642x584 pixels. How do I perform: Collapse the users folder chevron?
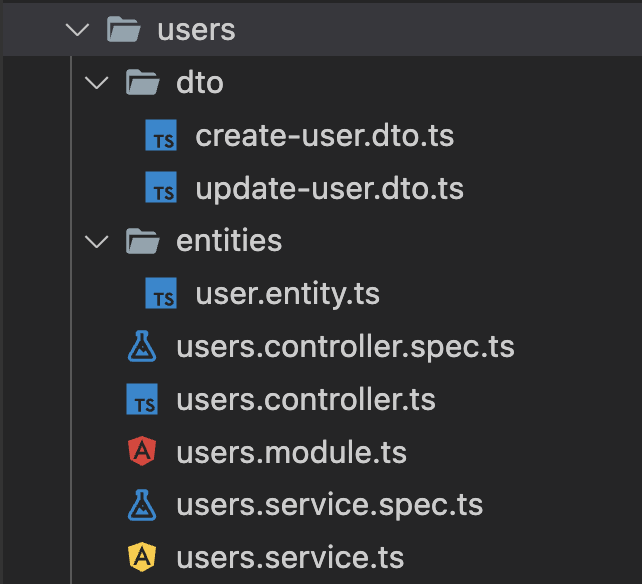[77, 30]
